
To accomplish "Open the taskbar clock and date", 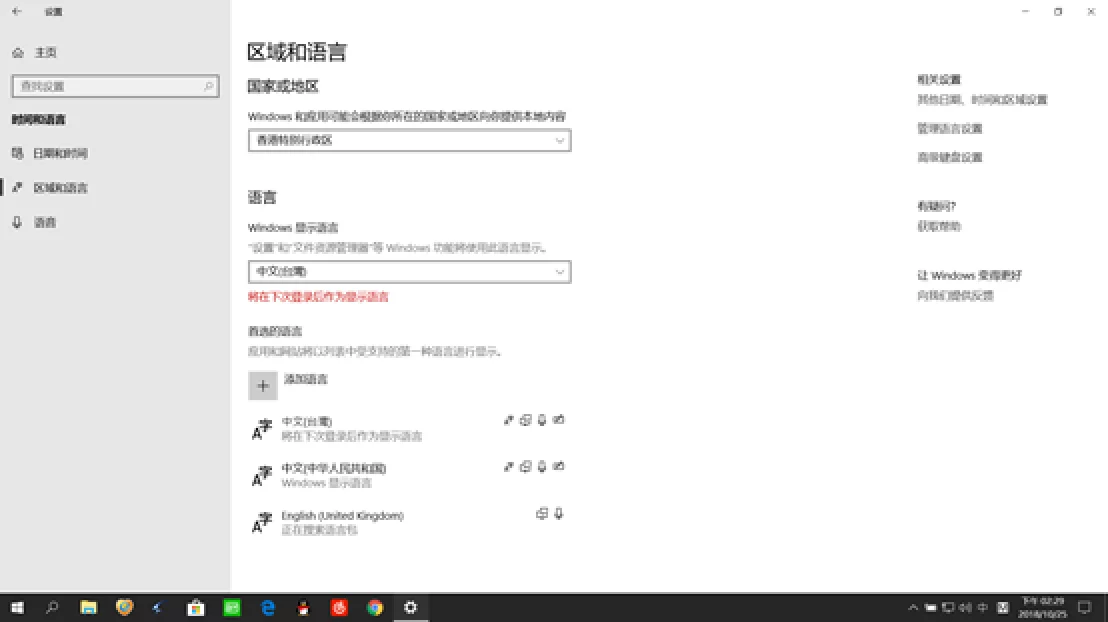I will click(1043, 607).
